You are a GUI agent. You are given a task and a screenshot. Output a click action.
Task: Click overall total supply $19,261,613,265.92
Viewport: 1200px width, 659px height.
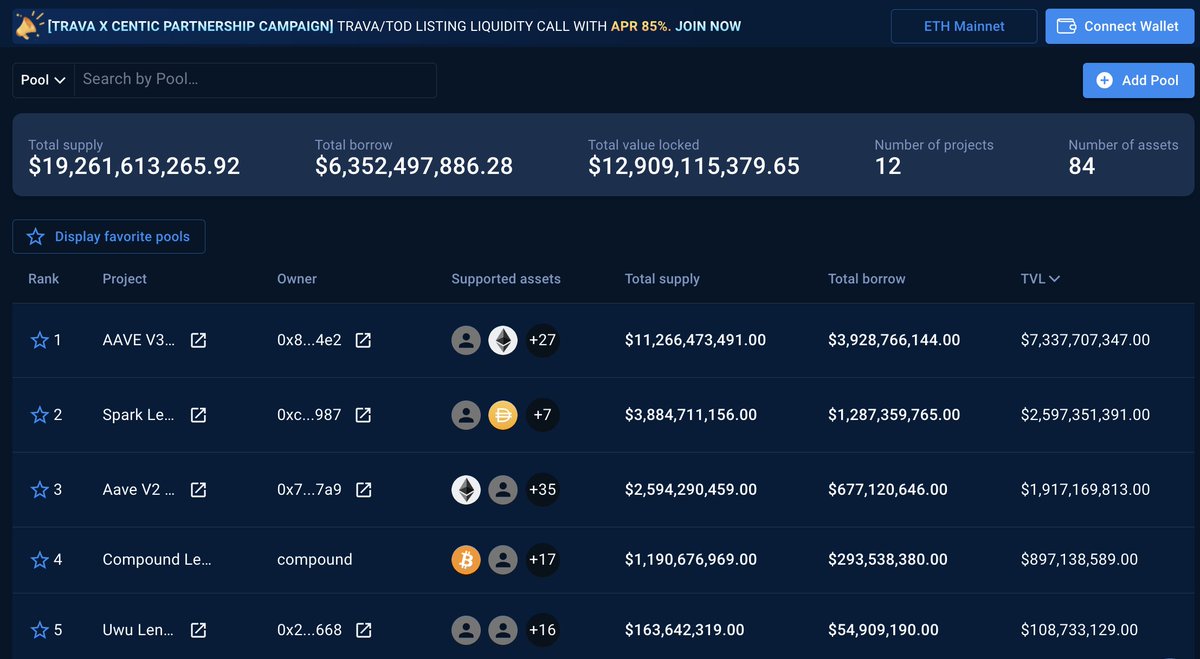pos(134,166)
